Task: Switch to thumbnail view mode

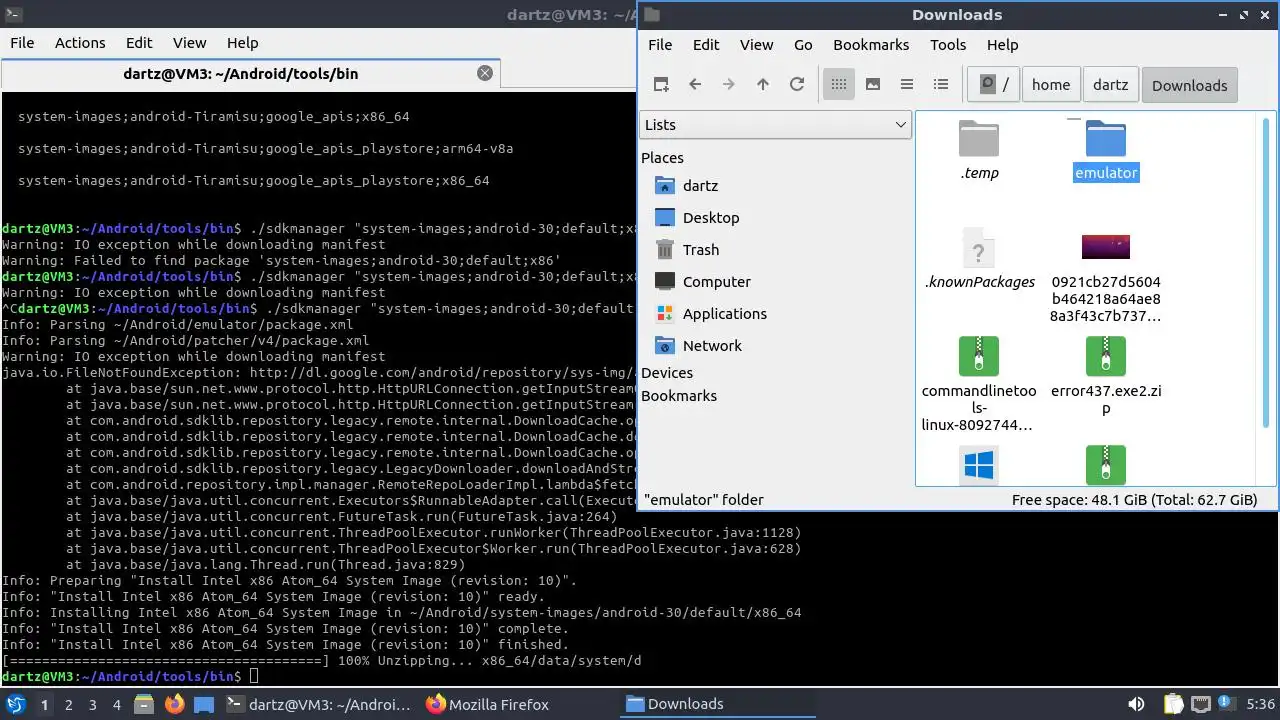Action: (x=873, y=85)
